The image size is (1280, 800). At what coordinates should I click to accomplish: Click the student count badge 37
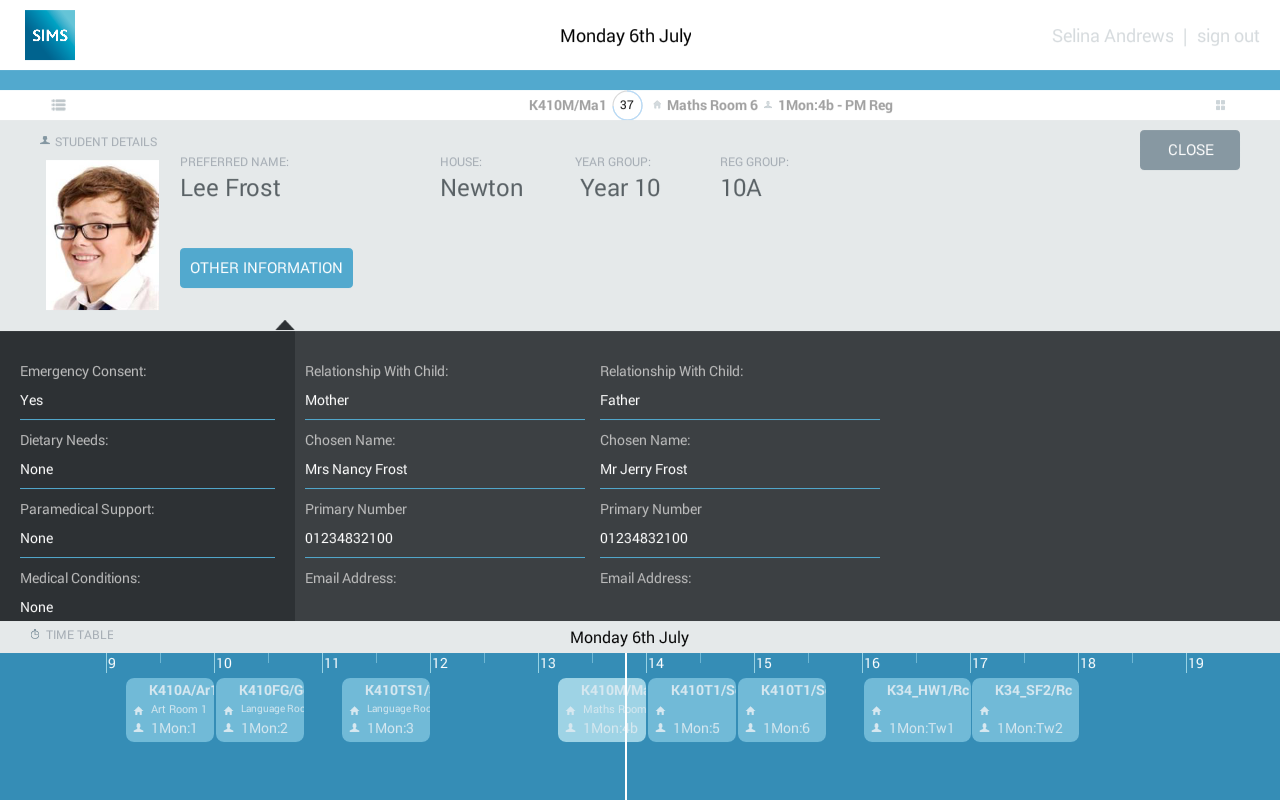pyautogui.click(x=627, y=105)
